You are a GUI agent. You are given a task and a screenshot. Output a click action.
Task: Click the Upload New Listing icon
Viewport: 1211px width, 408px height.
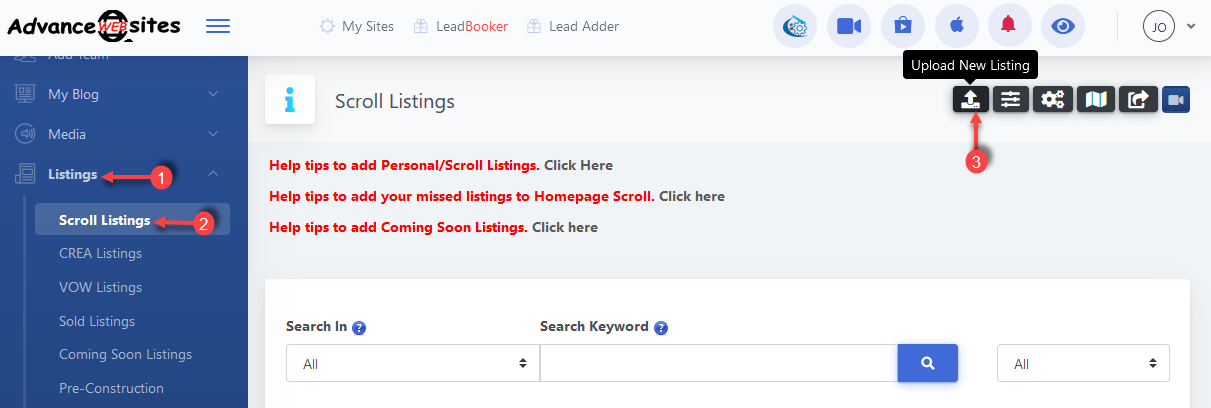(x=970, y=99)
